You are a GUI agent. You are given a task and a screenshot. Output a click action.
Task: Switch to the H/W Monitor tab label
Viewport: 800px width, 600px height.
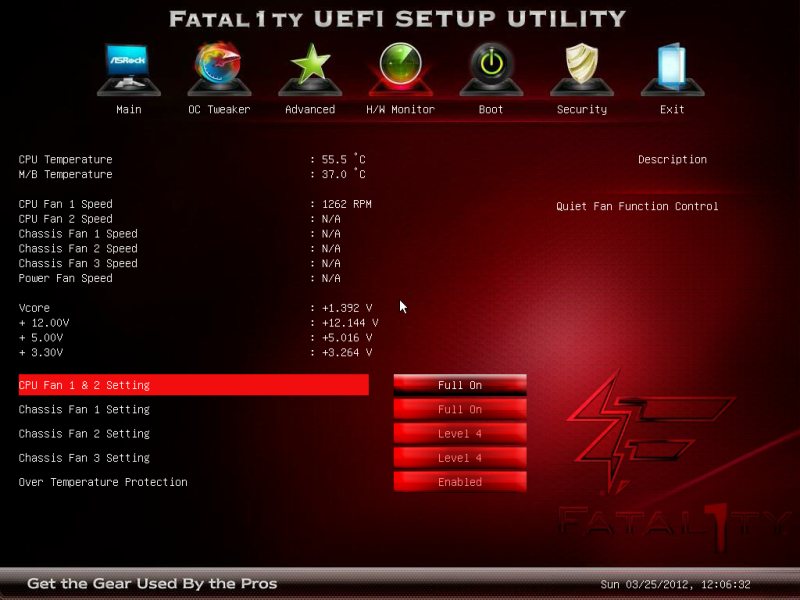click(x=401, y=109)
